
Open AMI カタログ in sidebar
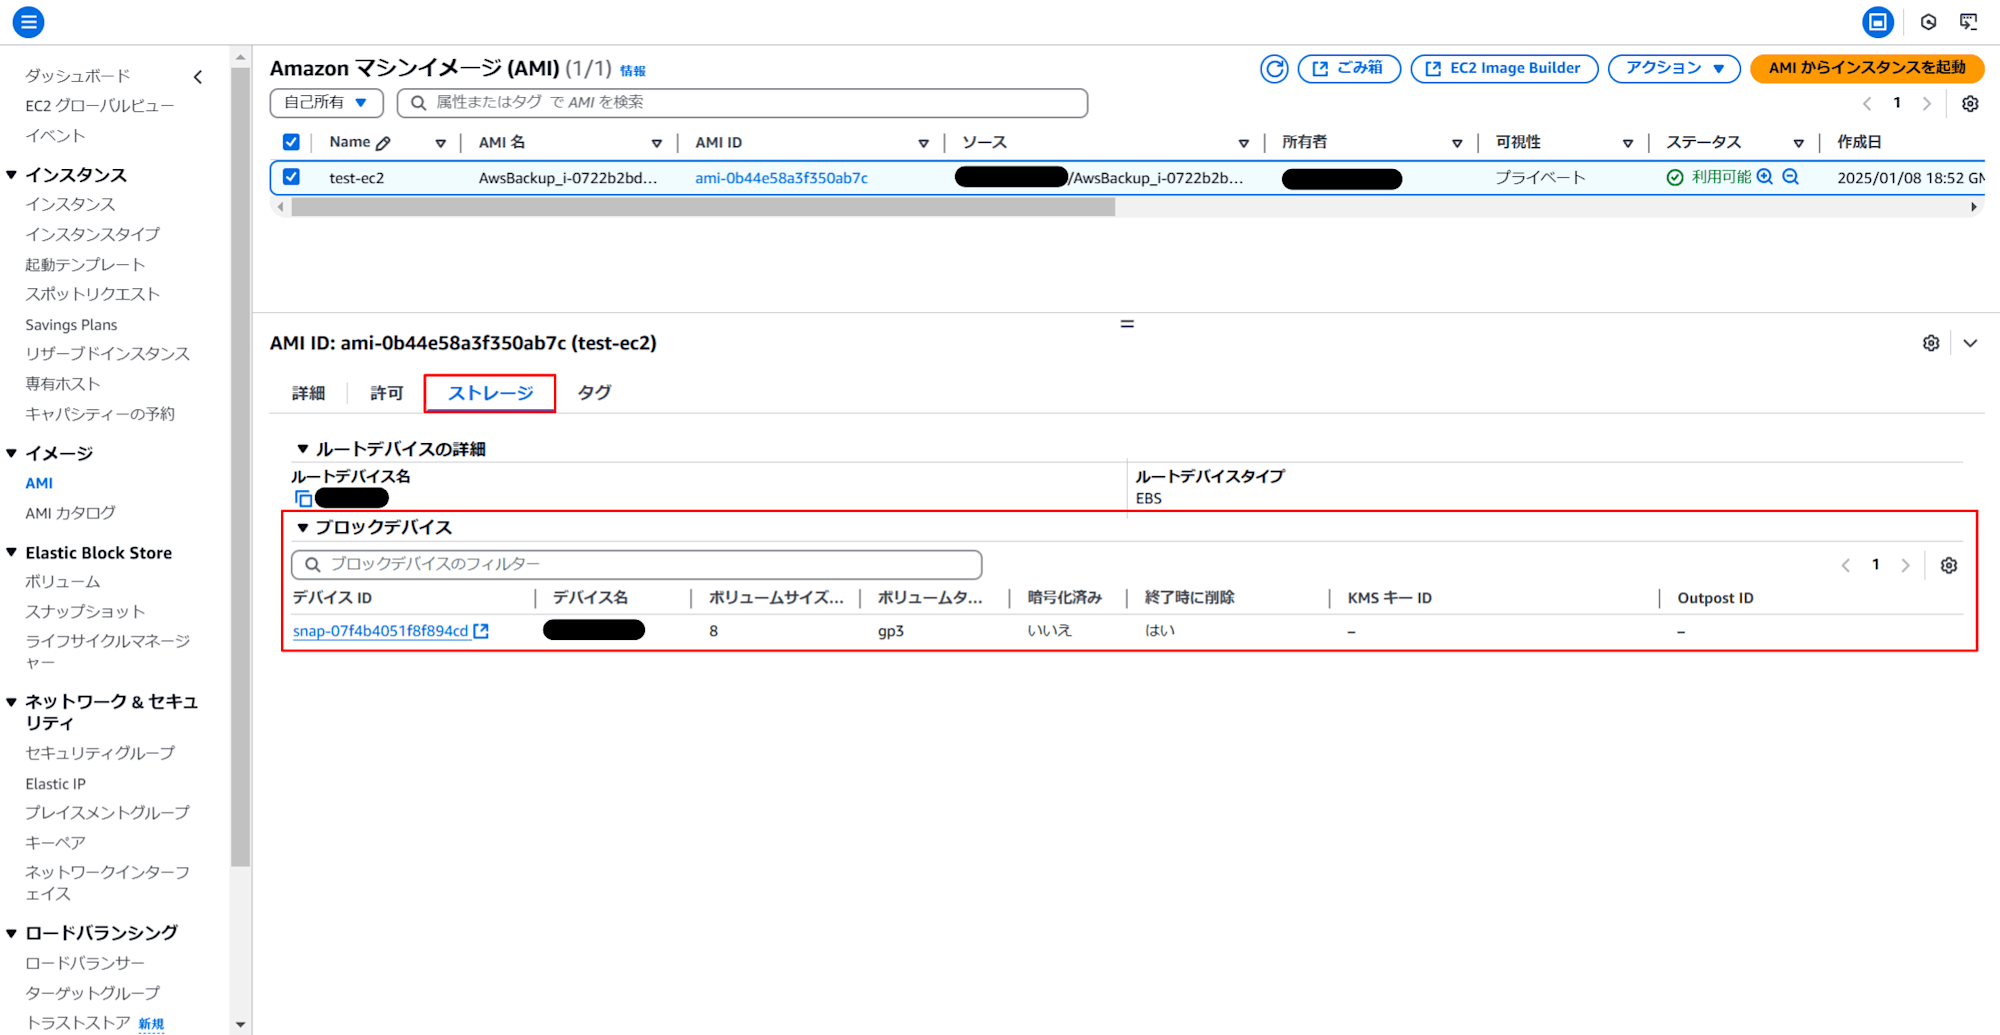pyautogui.click(x=70, y=513)
